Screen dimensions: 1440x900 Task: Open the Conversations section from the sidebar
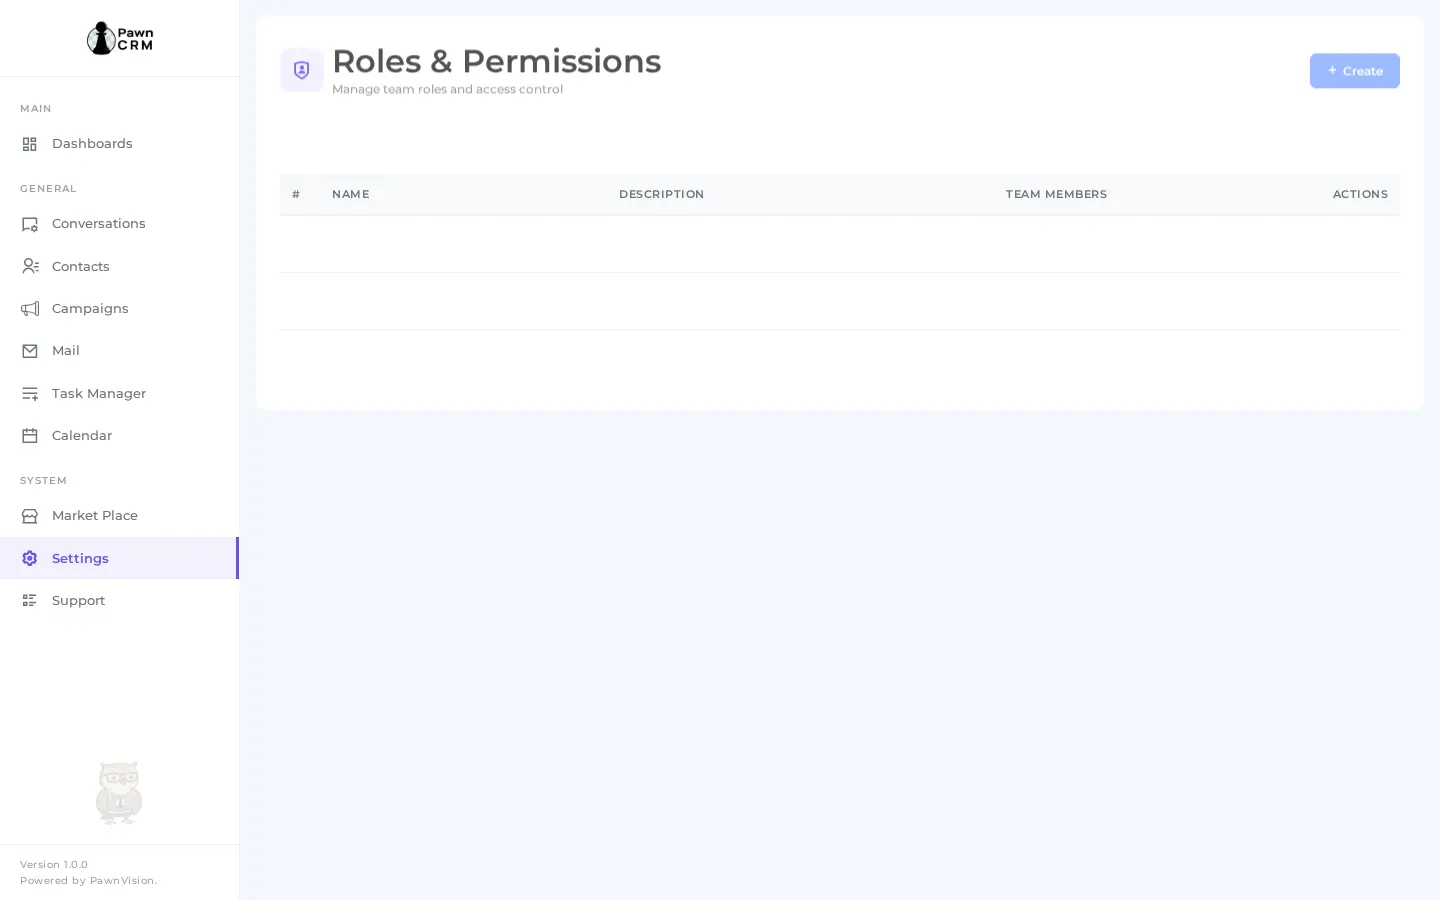99,224
